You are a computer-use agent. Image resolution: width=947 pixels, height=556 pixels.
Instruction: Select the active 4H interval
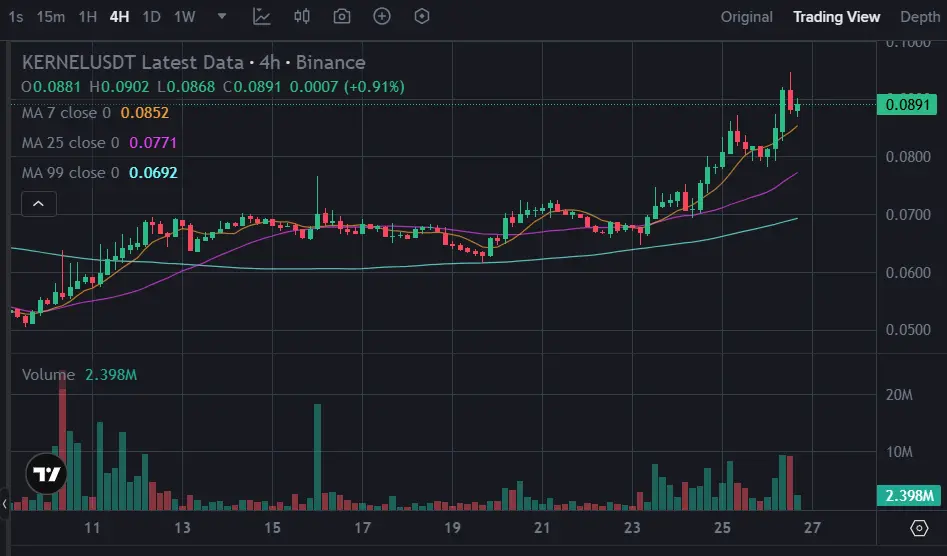tap(120, 17)
